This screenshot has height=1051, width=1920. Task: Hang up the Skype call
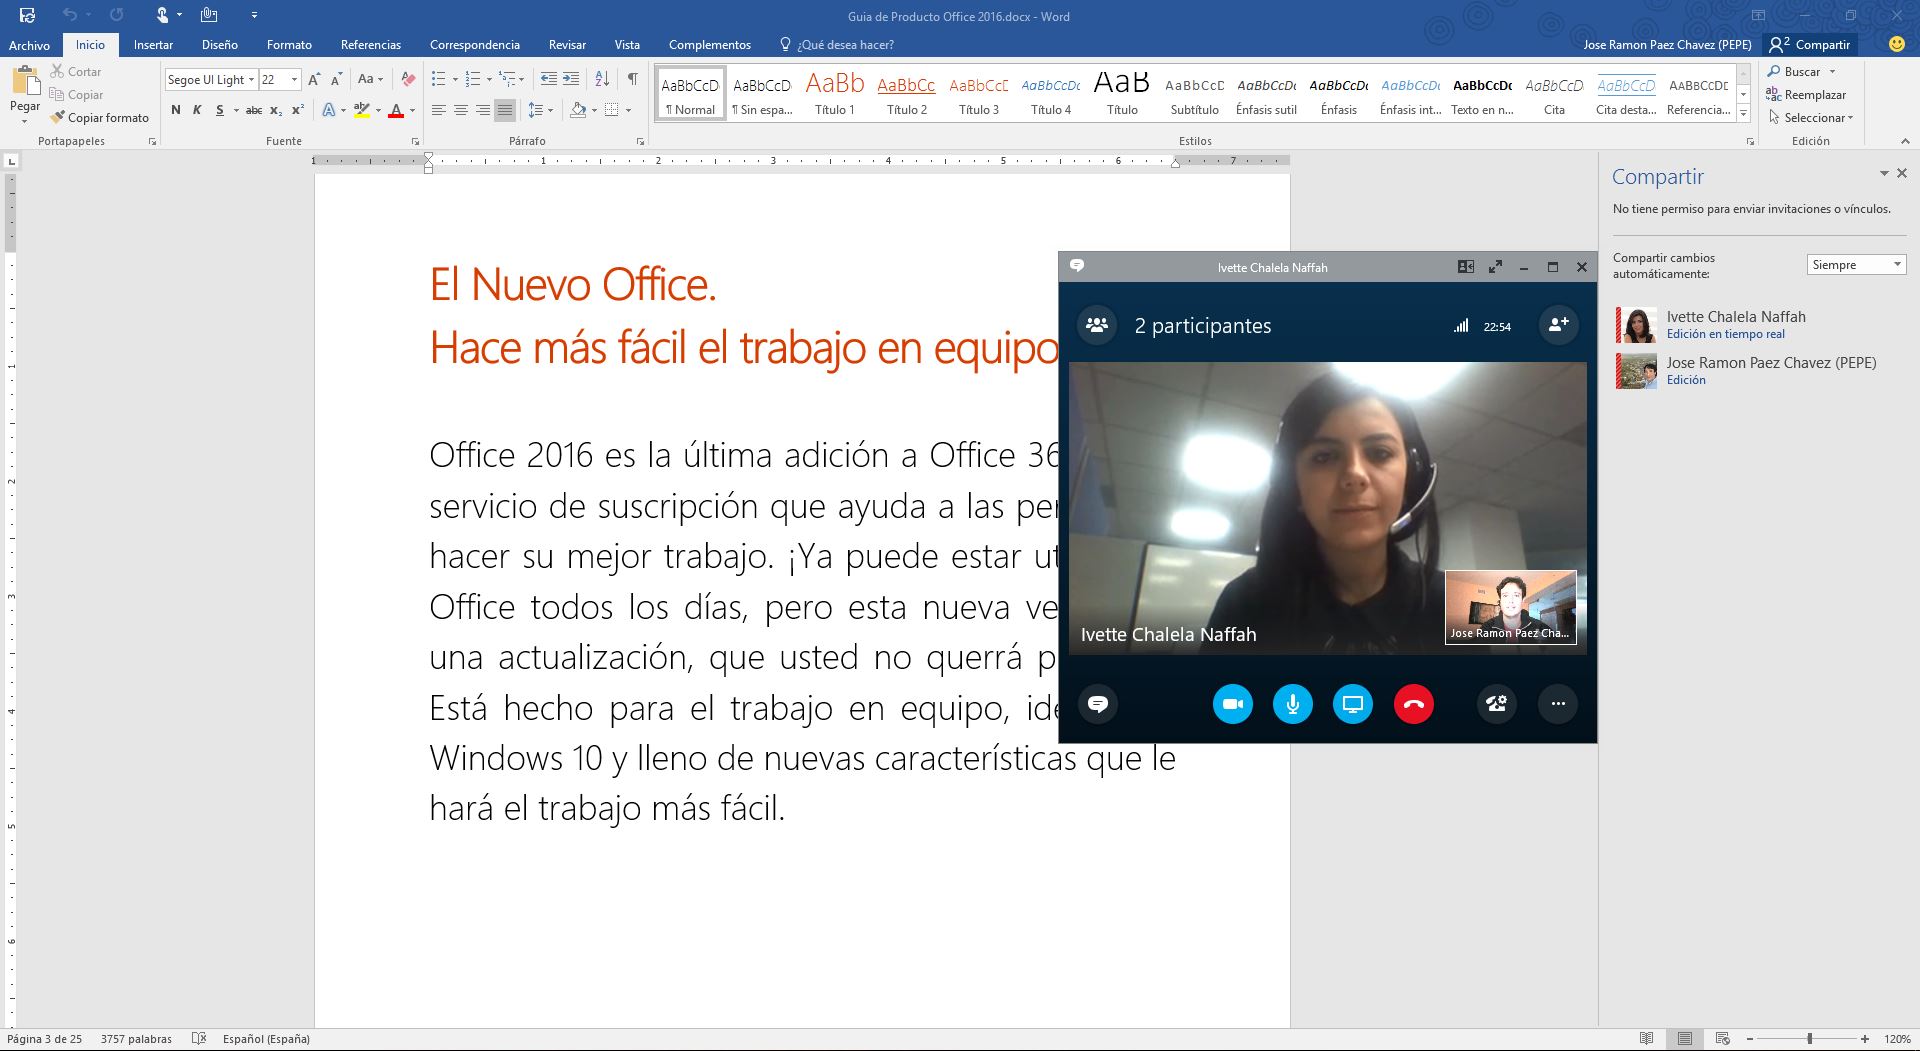pos(1413,704)
